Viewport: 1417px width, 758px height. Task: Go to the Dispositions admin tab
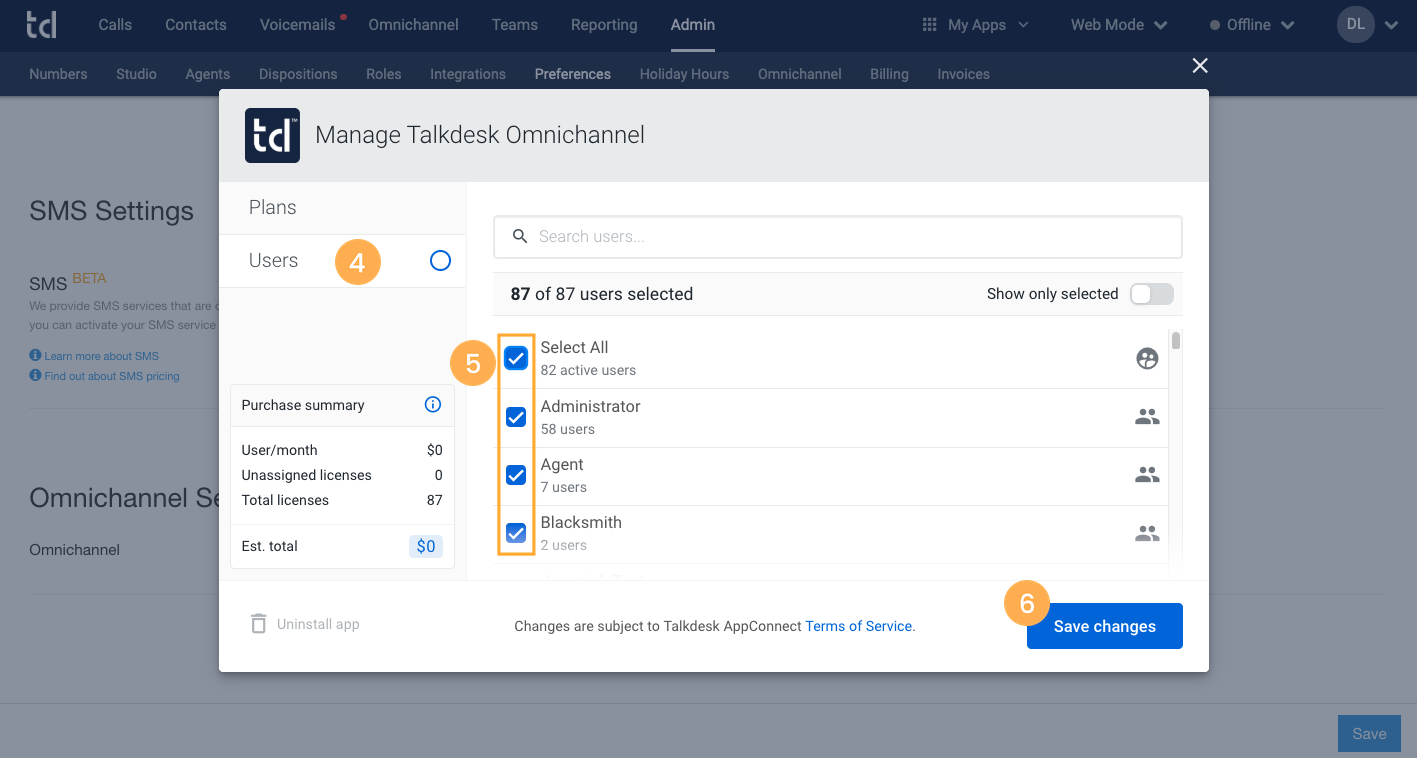[298, 74]
